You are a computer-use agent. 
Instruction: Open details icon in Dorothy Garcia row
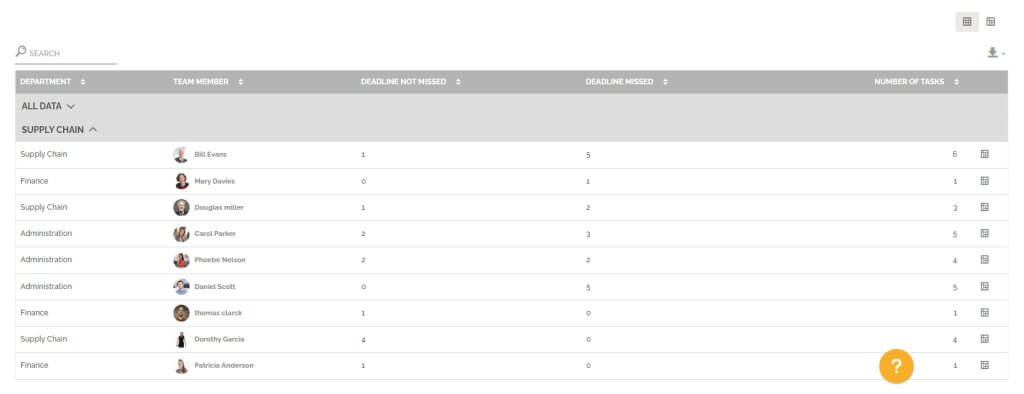coord(984,339)
